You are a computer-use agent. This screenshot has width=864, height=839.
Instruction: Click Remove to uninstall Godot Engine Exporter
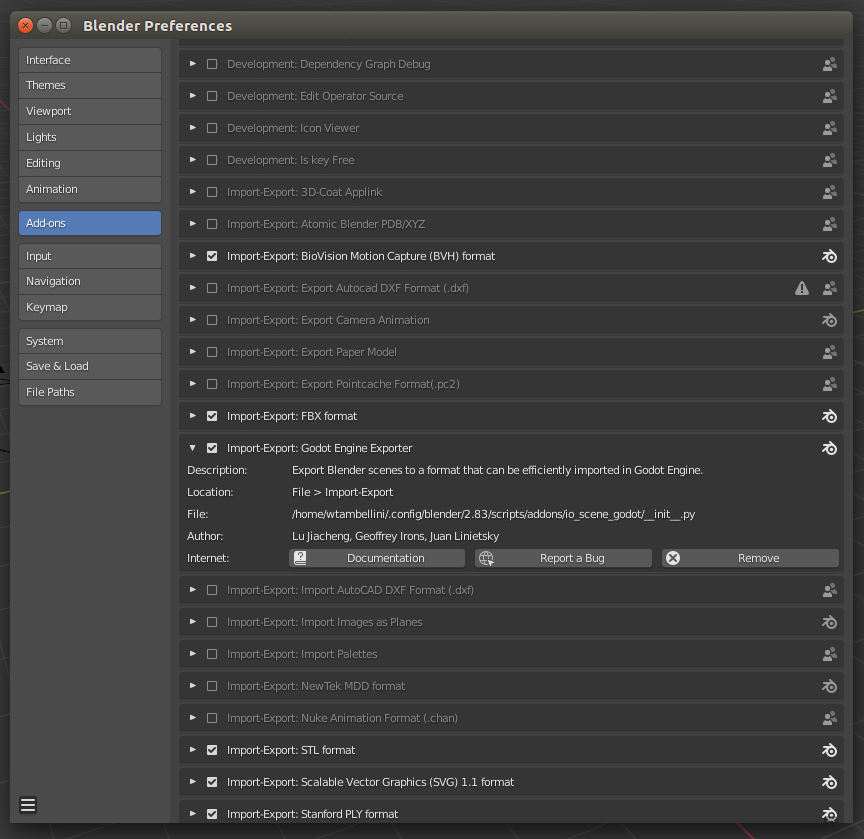click(750, 557)
